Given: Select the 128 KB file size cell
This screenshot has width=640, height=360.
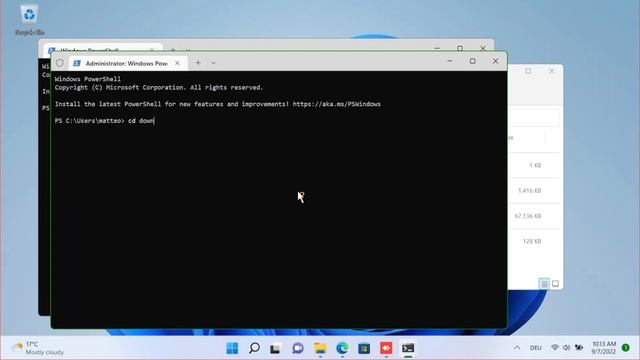Looking at the screenshot, I should pos(532,241).
